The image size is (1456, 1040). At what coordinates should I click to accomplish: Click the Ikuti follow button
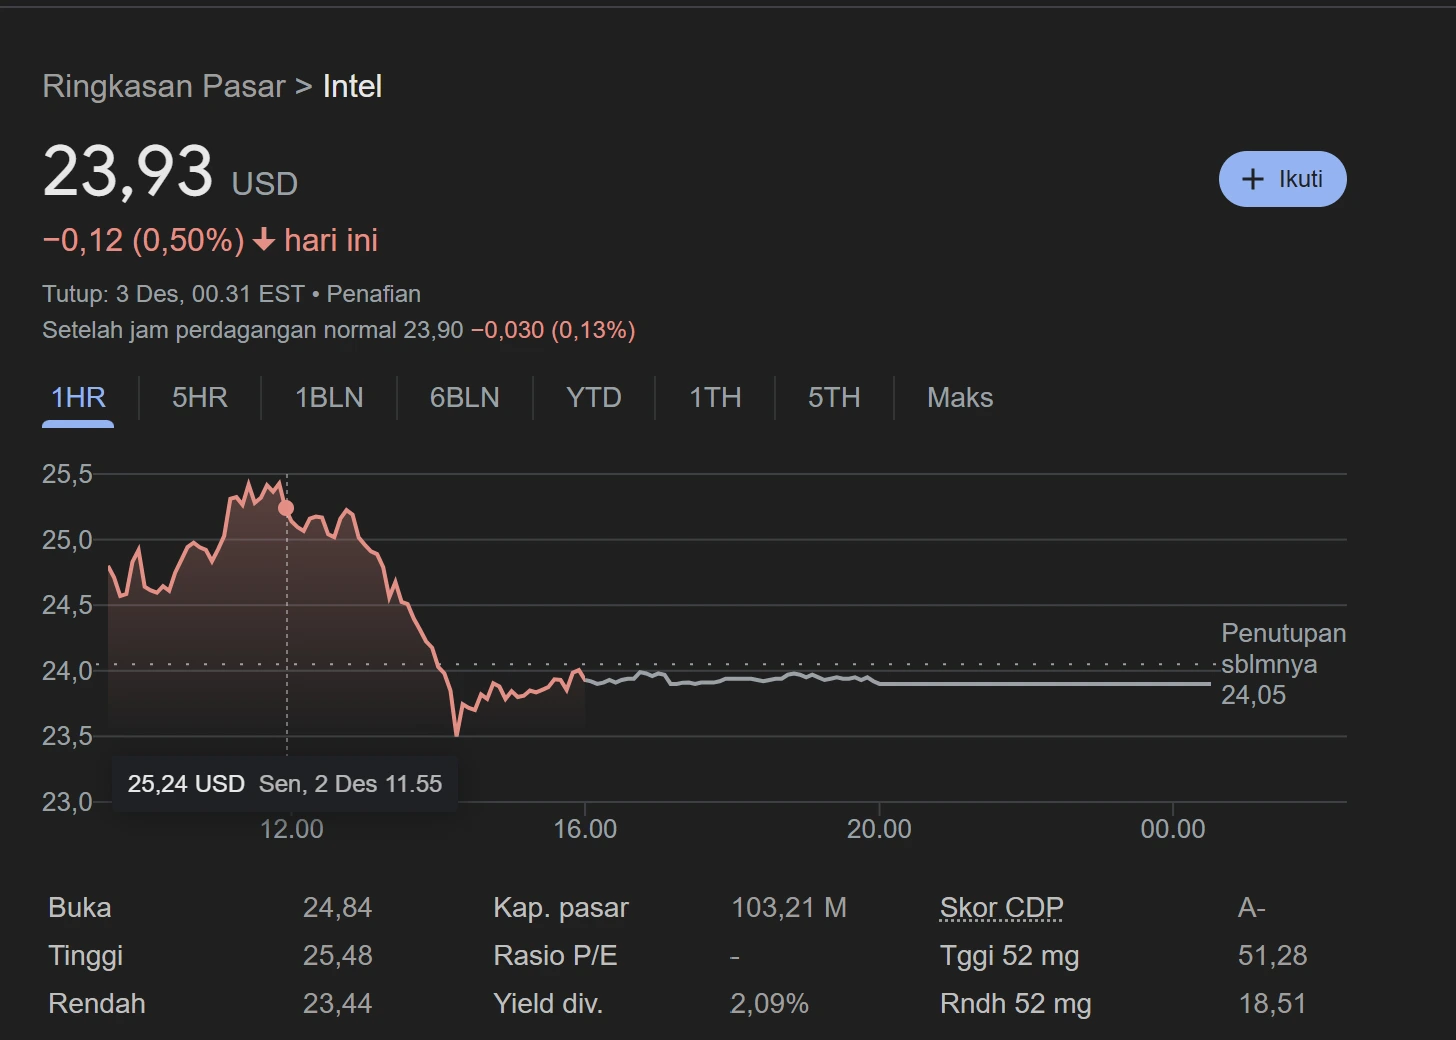[x=1282, y=179]
